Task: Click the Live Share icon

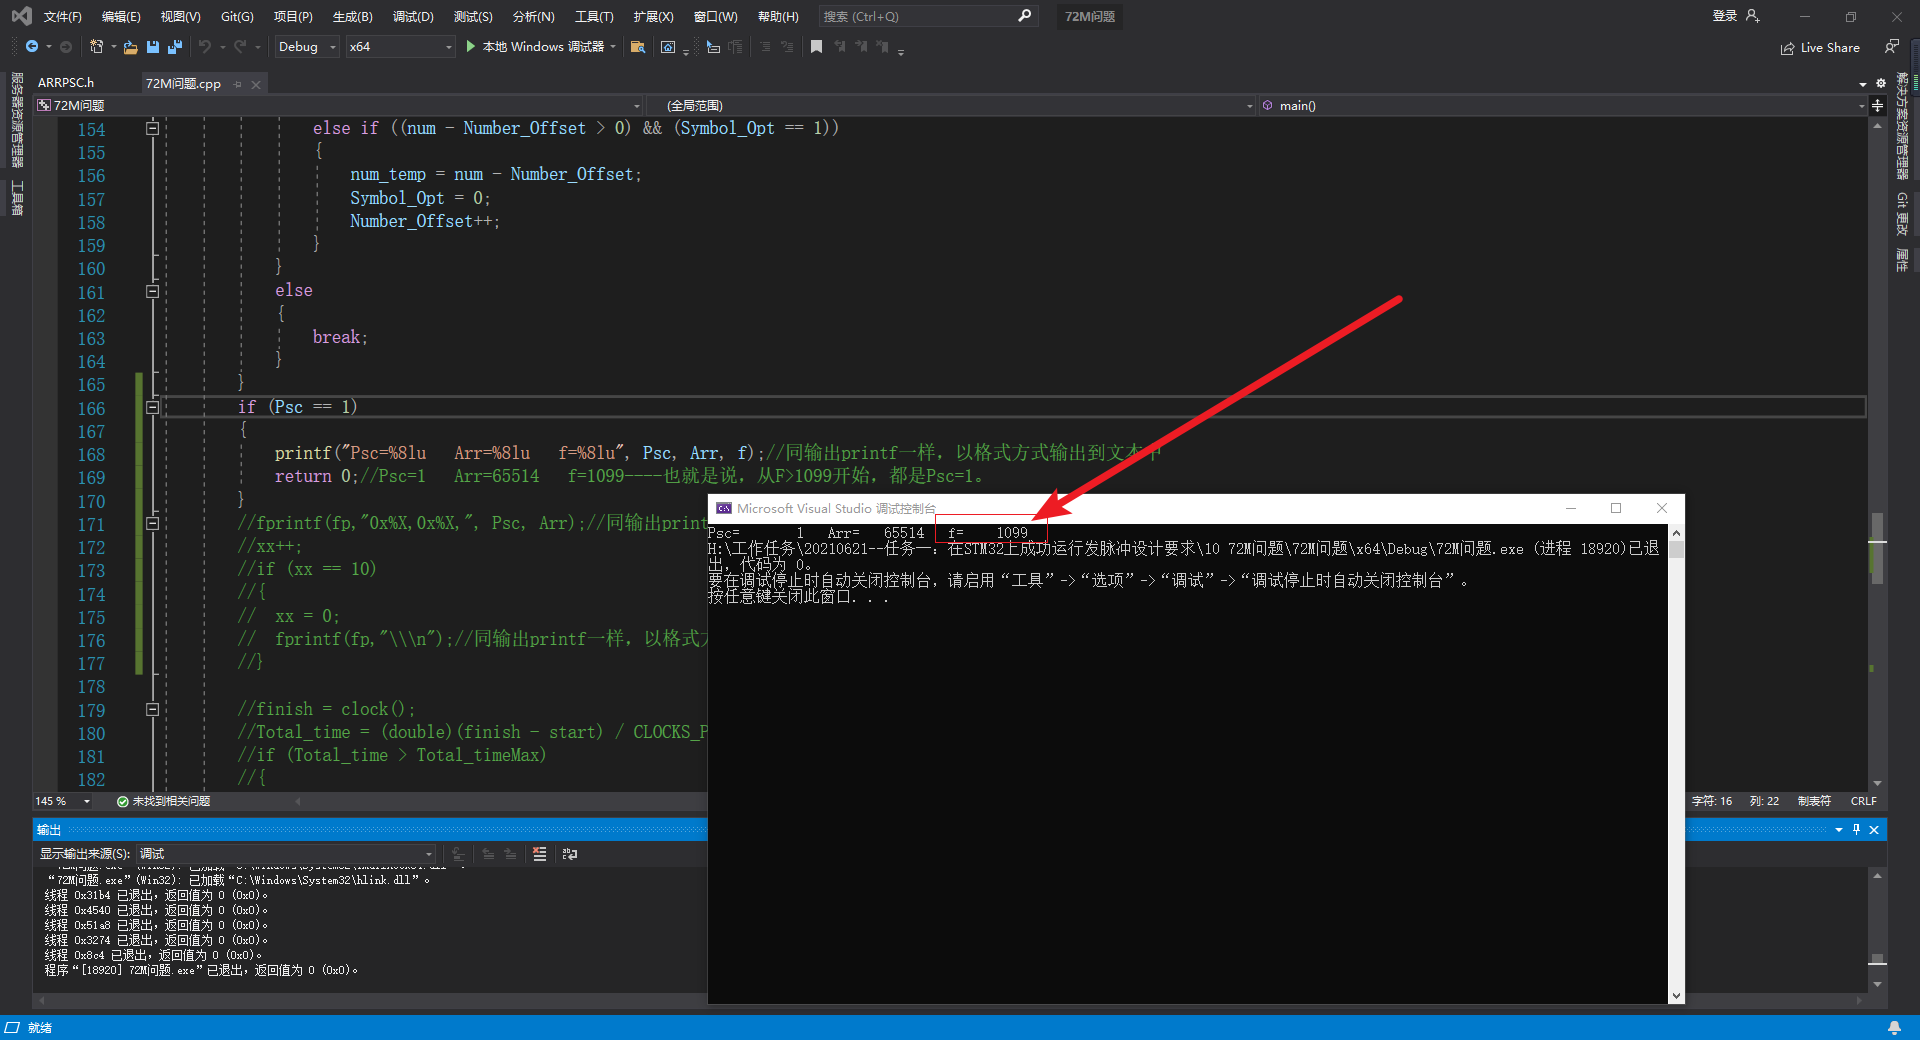Action: [x=1787, y=48]
